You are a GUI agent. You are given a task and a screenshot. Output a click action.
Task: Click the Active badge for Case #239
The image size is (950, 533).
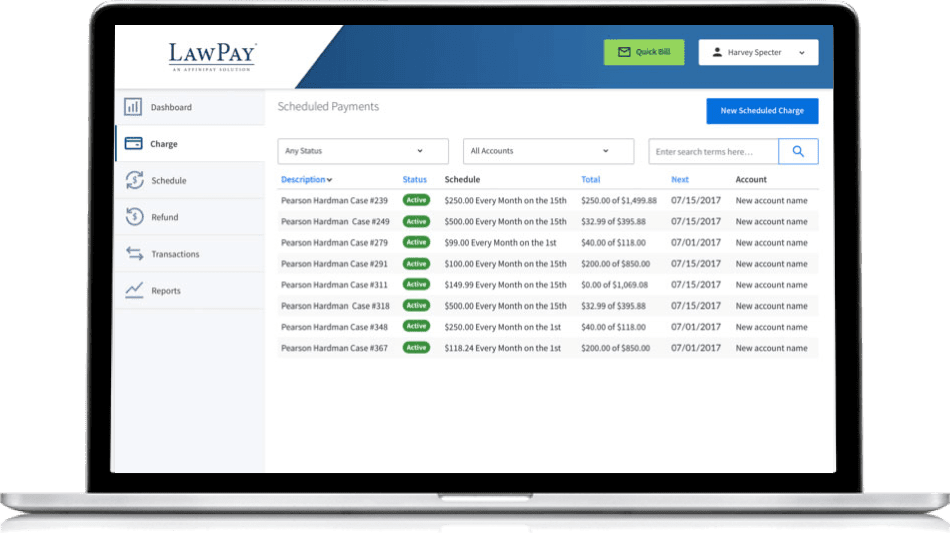[x=416, y=200]
